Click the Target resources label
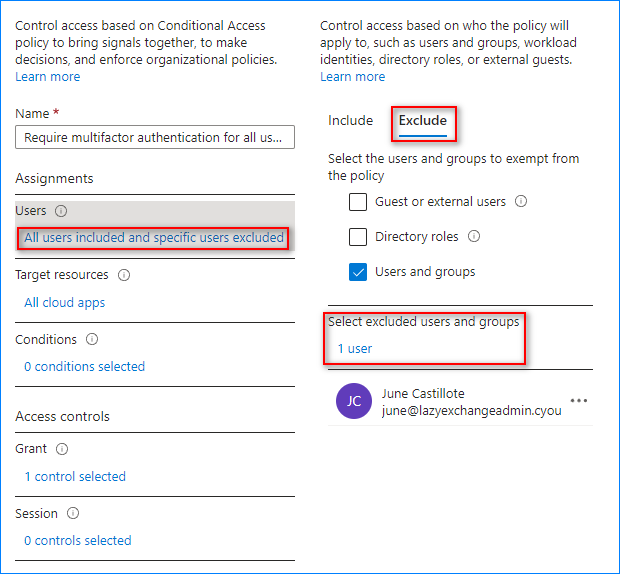The width and height of the screenshot is (620, 574). click(x=61, y=275)
